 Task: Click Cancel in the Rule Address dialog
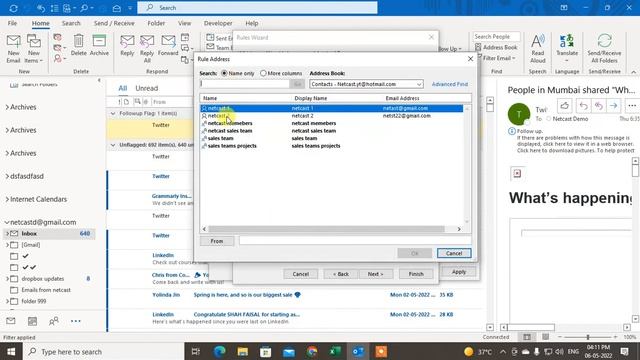pyautogui.click(x=454, y=253)
